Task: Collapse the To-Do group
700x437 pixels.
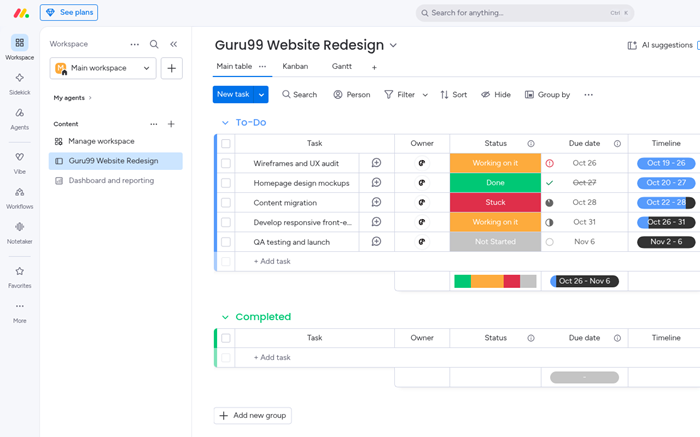Action: click(x=225, y=123)
